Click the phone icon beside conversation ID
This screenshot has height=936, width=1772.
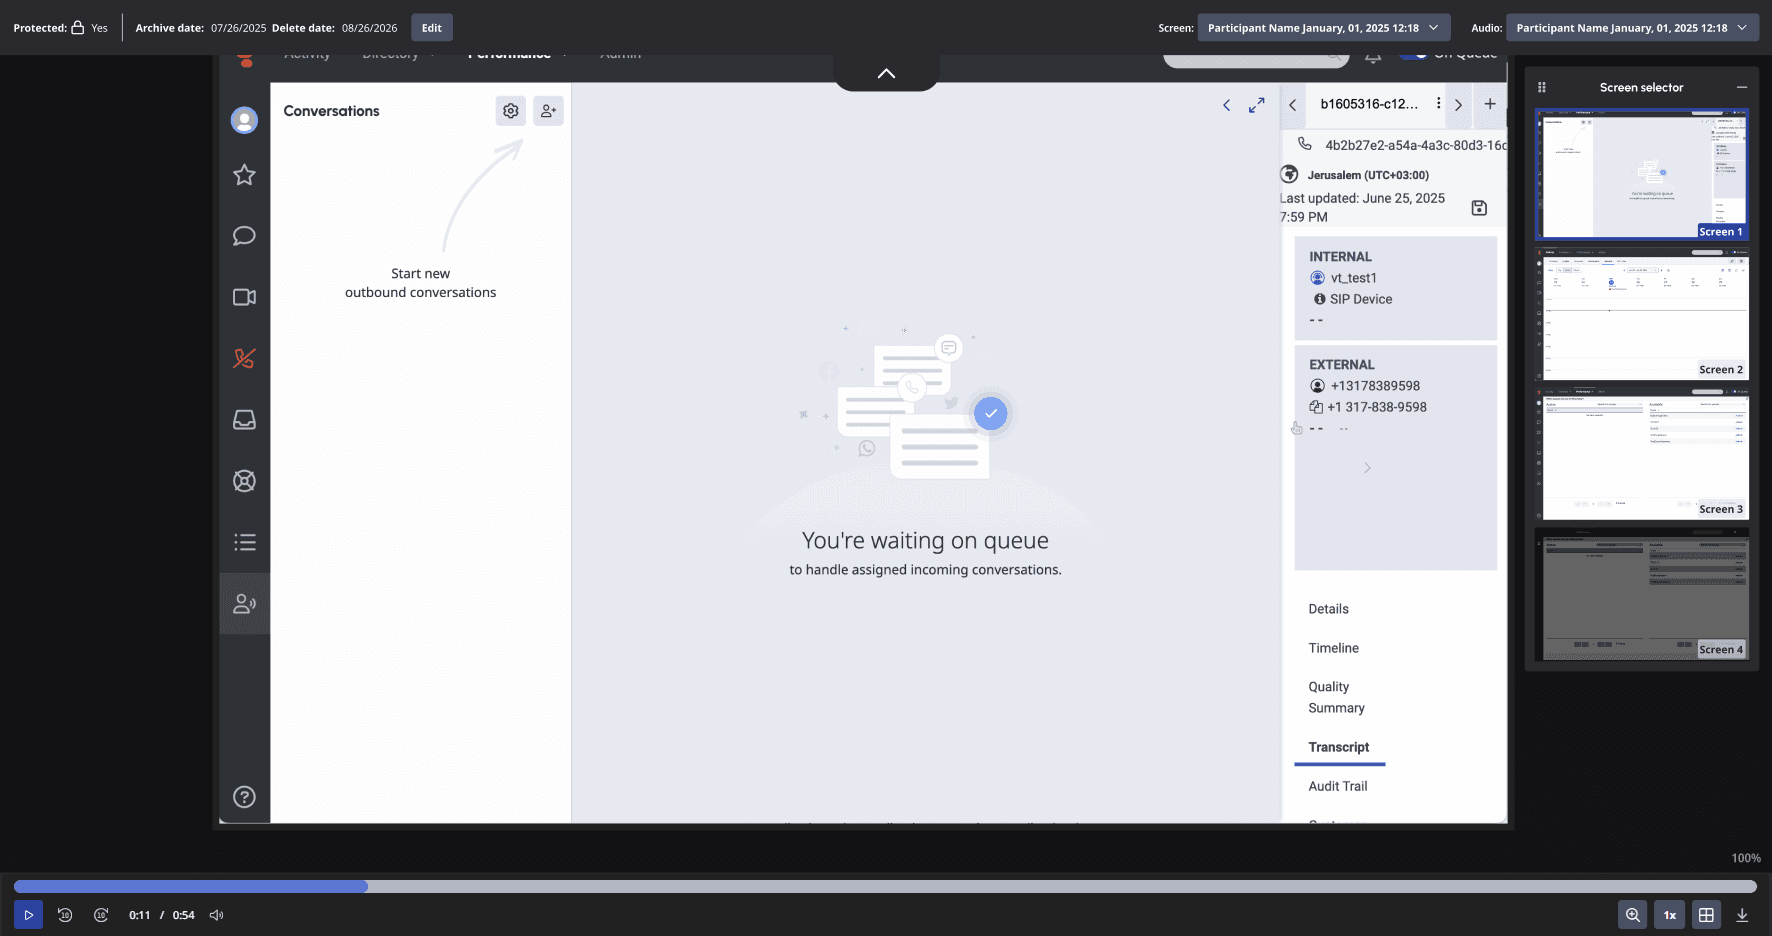(1305, 144)
